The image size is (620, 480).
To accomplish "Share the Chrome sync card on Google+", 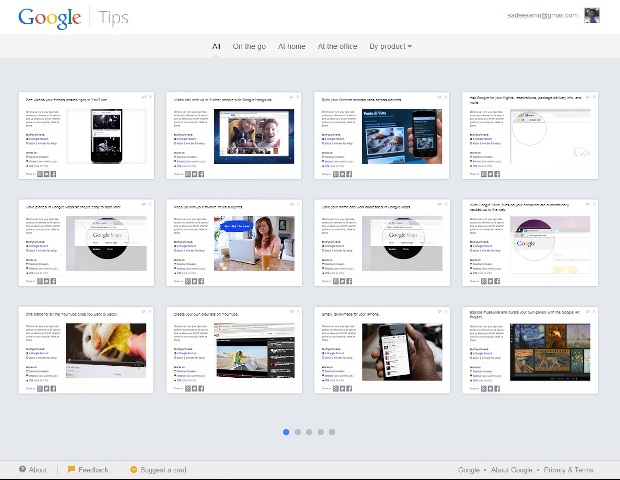I will click(x=336, y=174).
